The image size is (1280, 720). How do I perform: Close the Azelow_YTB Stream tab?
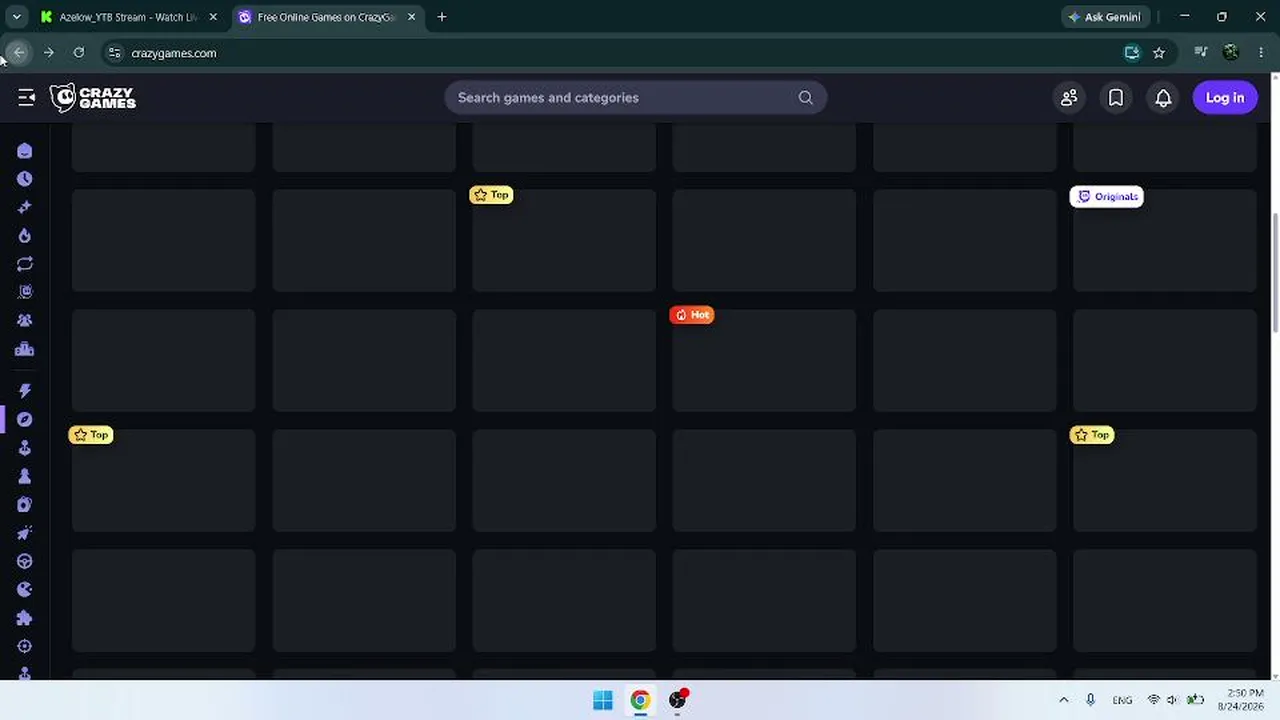(x=213, y=17)
